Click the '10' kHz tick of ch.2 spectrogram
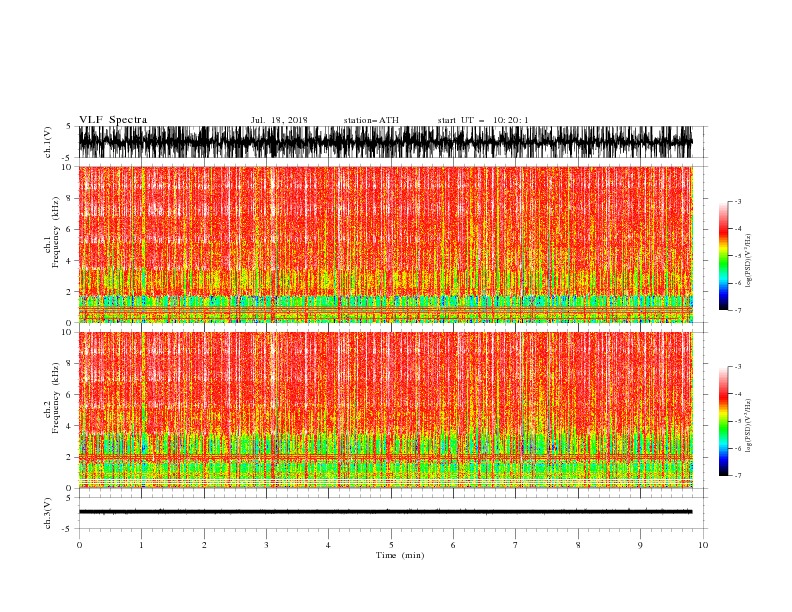Viewport: 792px width, 612px height. pos(68,332)
